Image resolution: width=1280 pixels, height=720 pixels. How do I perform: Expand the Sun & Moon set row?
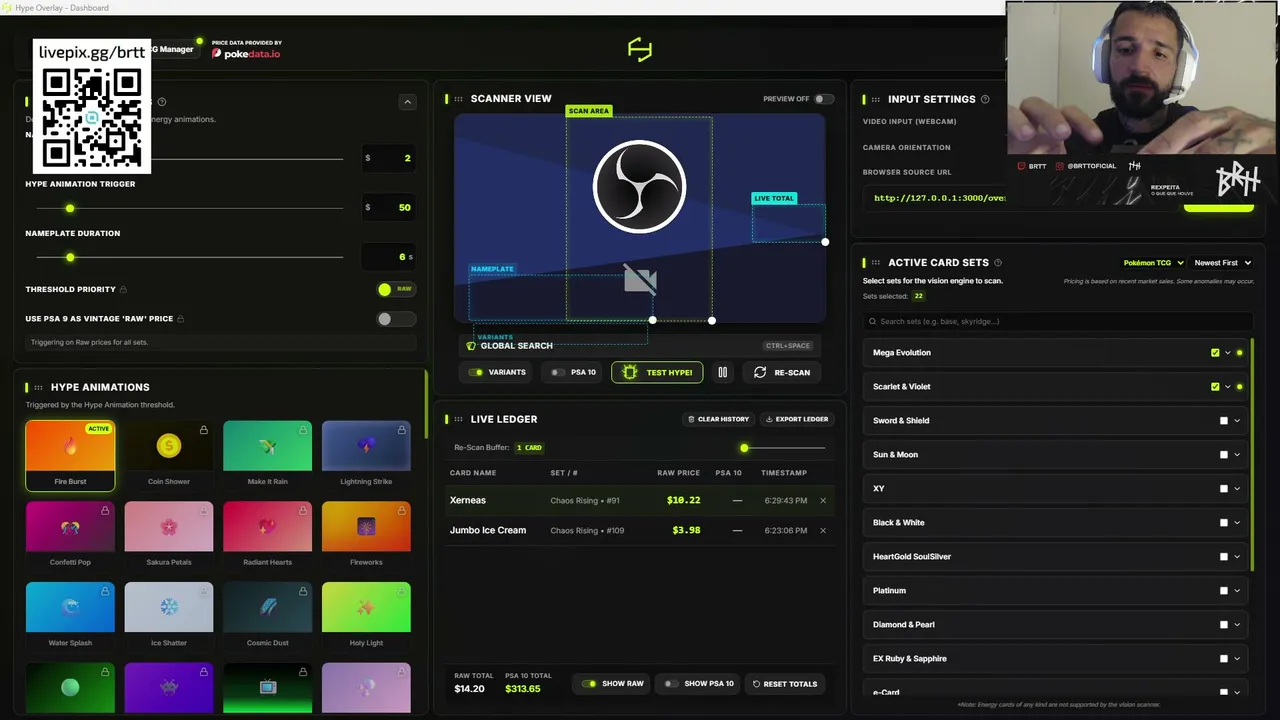(x=1237, y=455)
